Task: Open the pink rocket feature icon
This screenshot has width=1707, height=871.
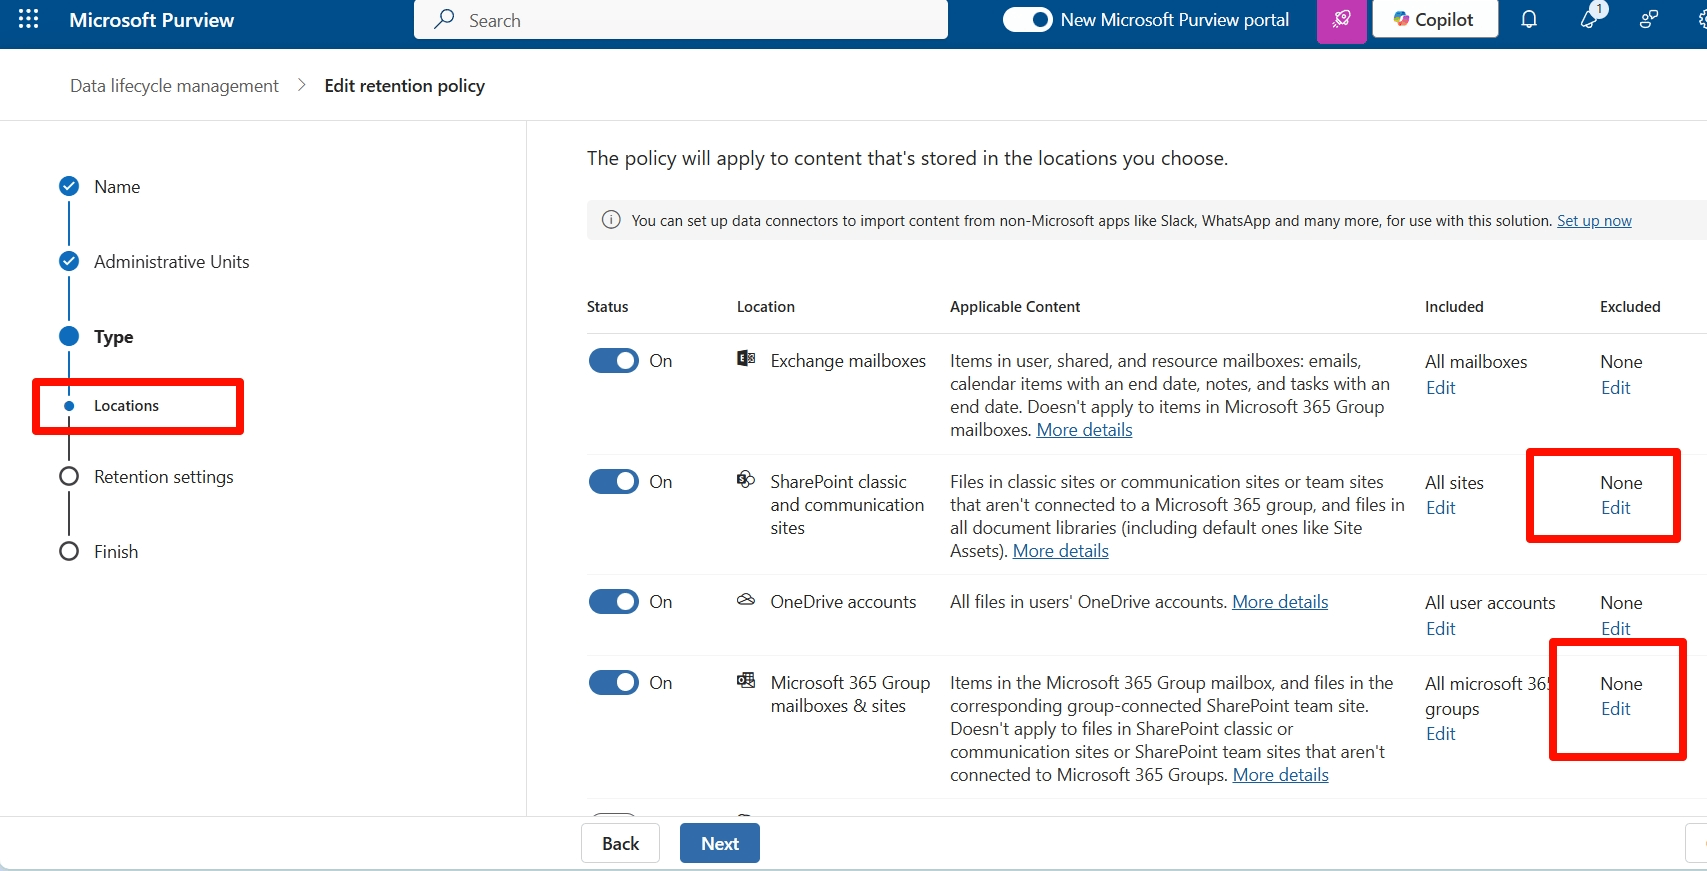Action: (1342, 20)
